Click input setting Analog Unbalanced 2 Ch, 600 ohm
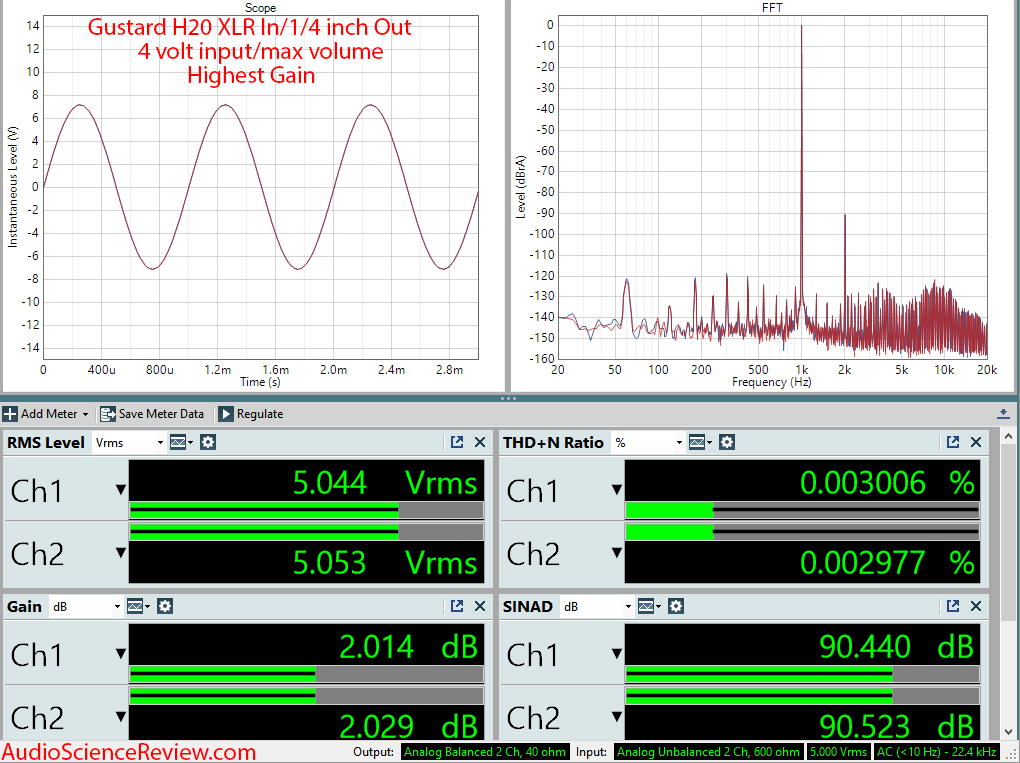 (x=708, y=752)
